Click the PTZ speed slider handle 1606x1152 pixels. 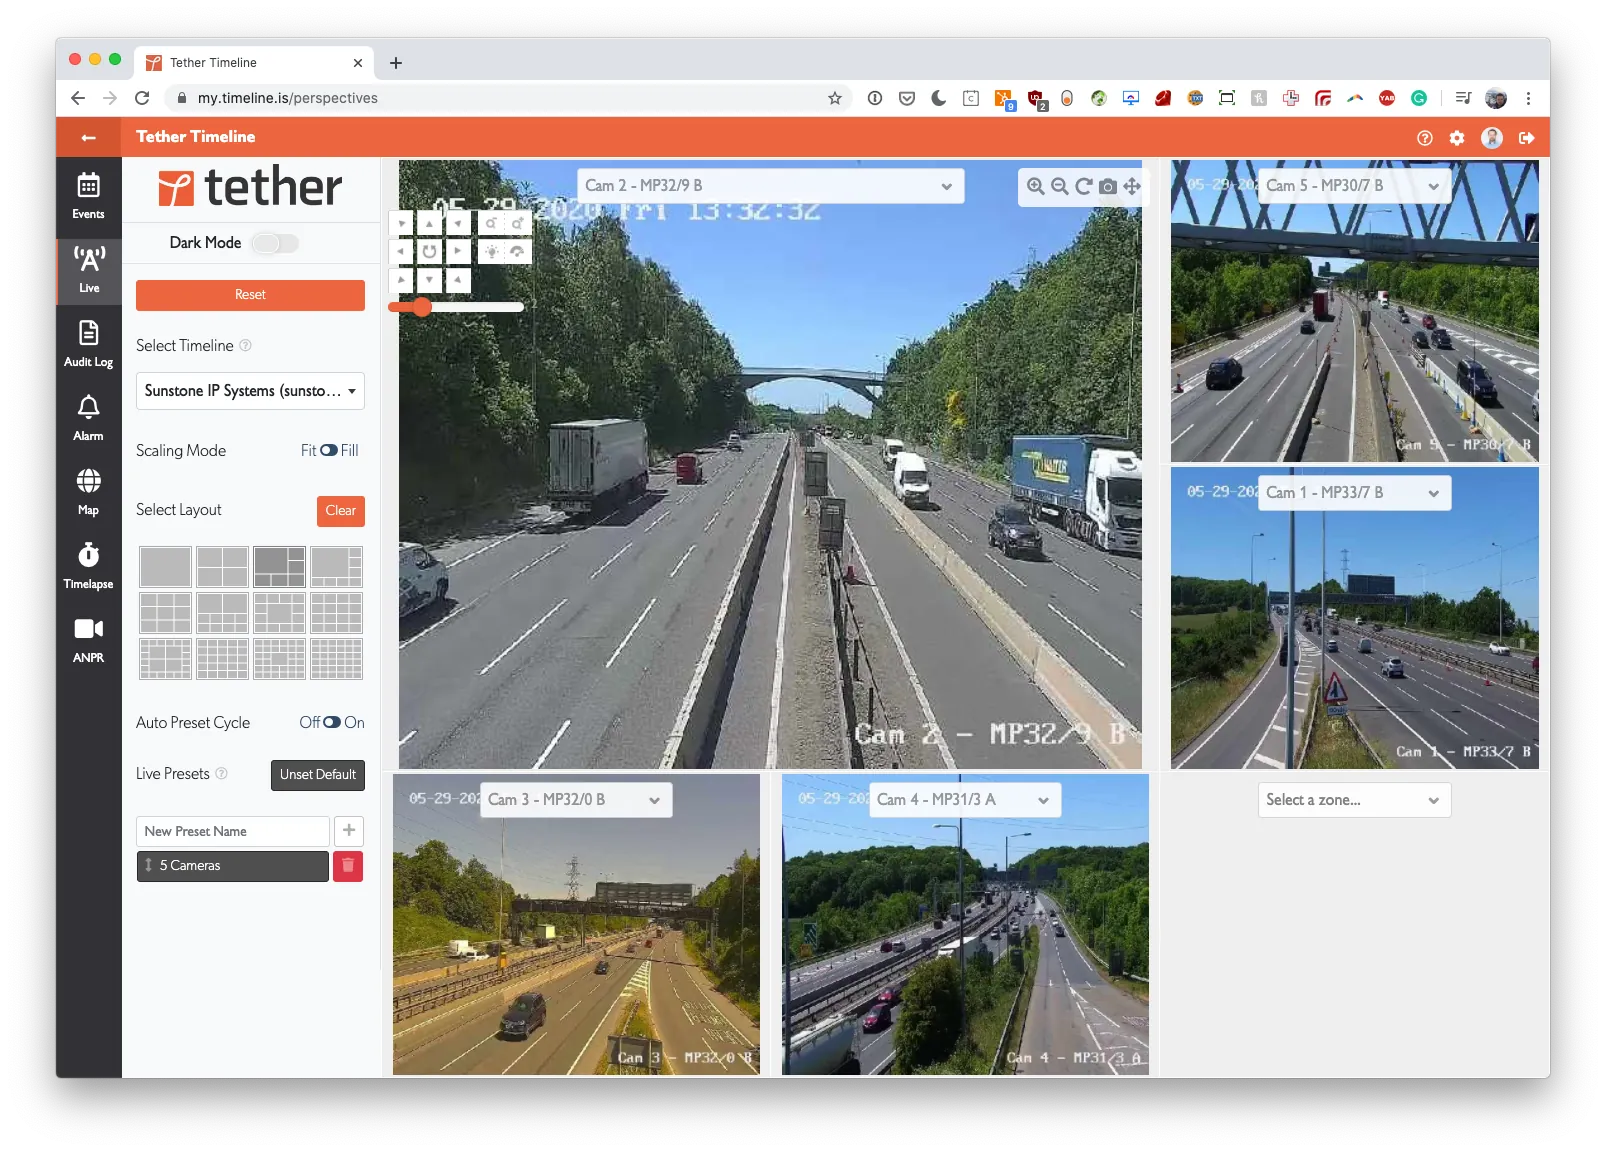click(x=422, y=307)
